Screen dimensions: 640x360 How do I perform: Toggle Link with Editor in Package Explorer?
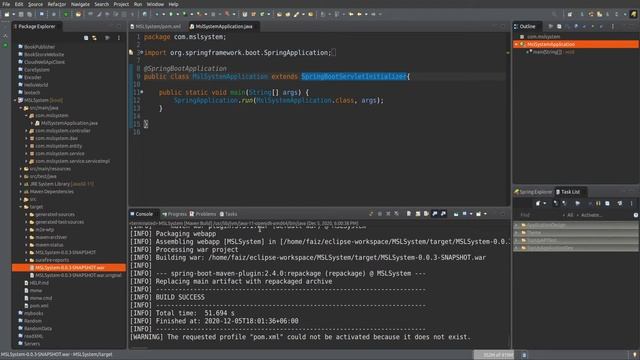coord(94,38)
